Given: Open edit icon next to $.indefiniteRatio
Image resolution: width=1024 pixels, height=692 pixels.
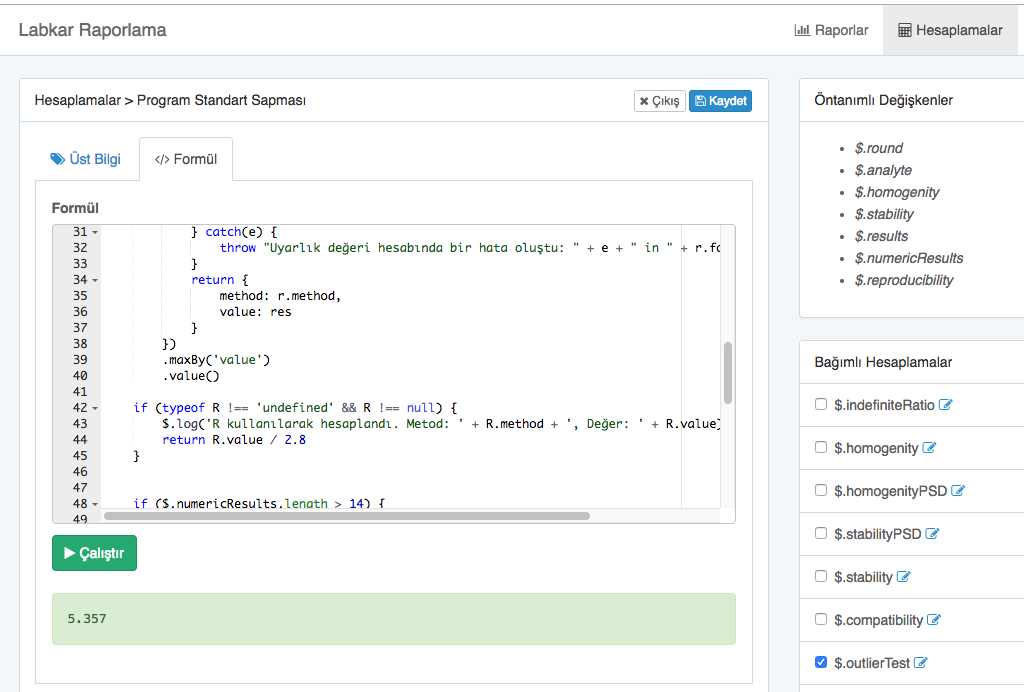Looking at the screenshot, I should point(945,405).
